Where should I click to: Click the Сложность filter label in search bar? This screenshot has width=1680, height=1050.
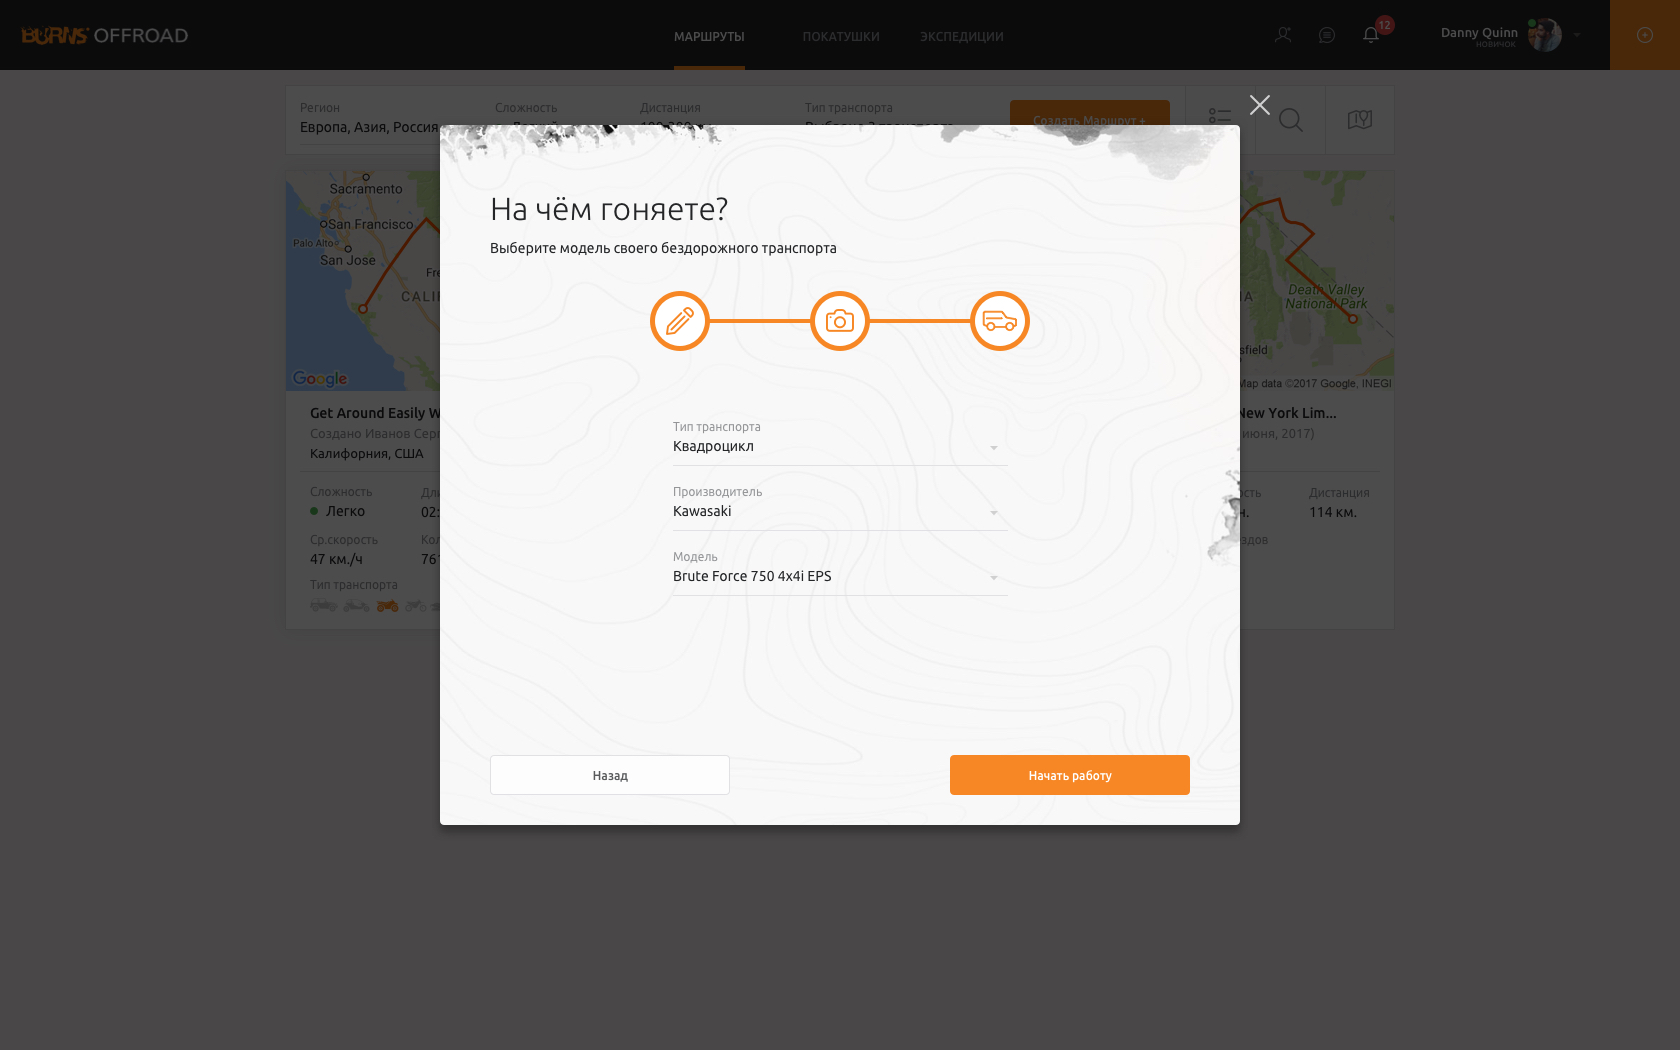pos(526,108)
